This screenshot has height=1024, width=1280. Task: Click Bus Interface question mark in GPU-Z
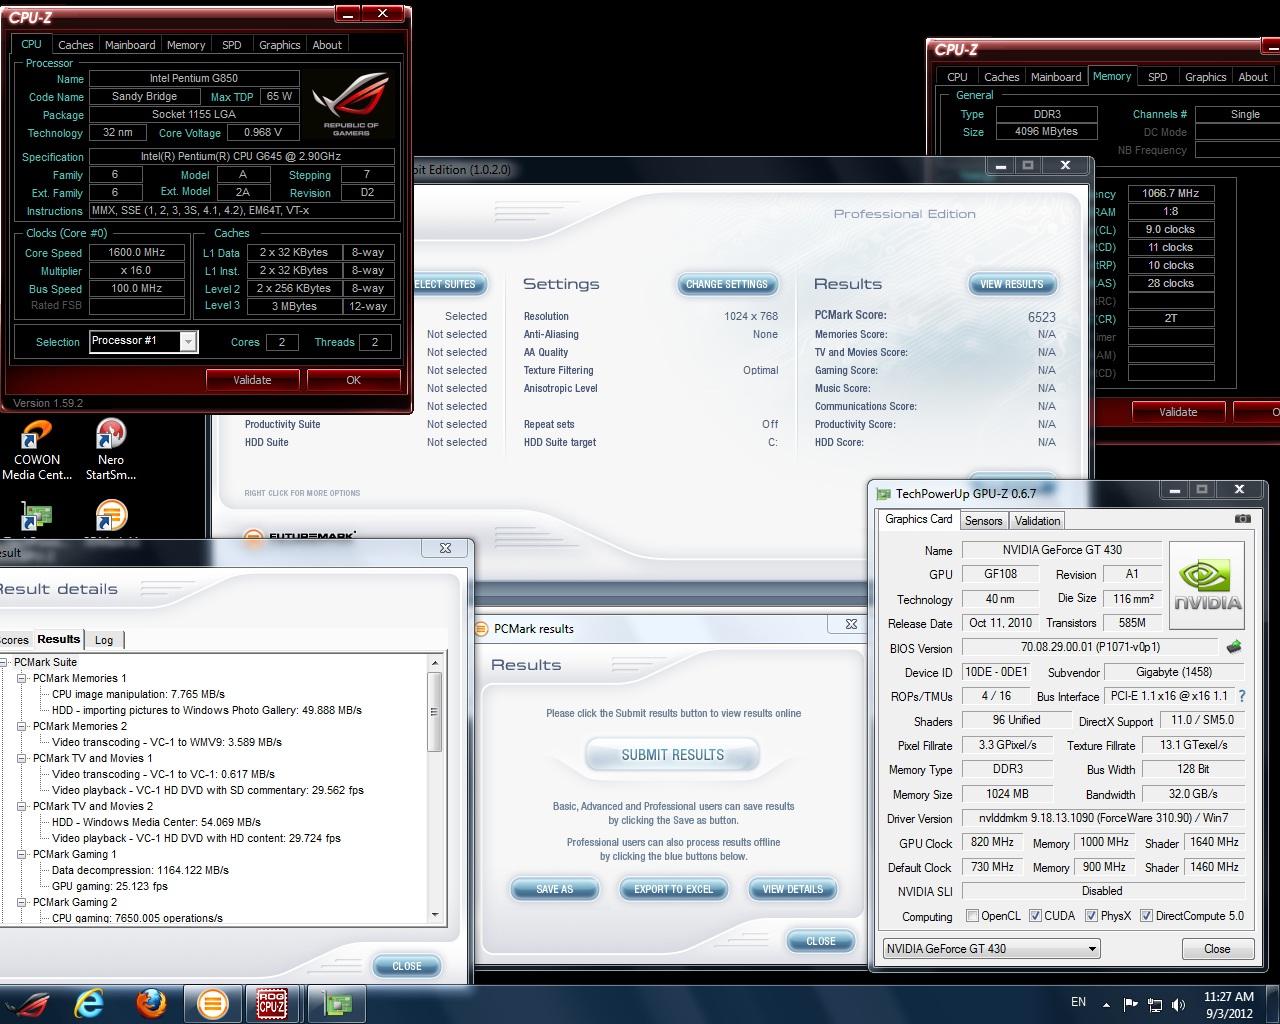[1242, 696]
